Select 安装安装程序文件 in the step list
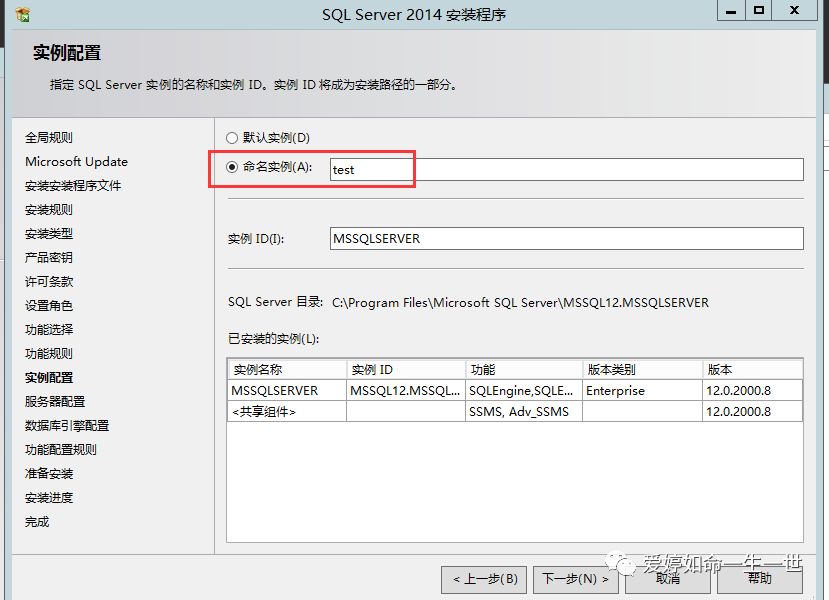Viewport: 829px width, 600px height. [73, 186]
